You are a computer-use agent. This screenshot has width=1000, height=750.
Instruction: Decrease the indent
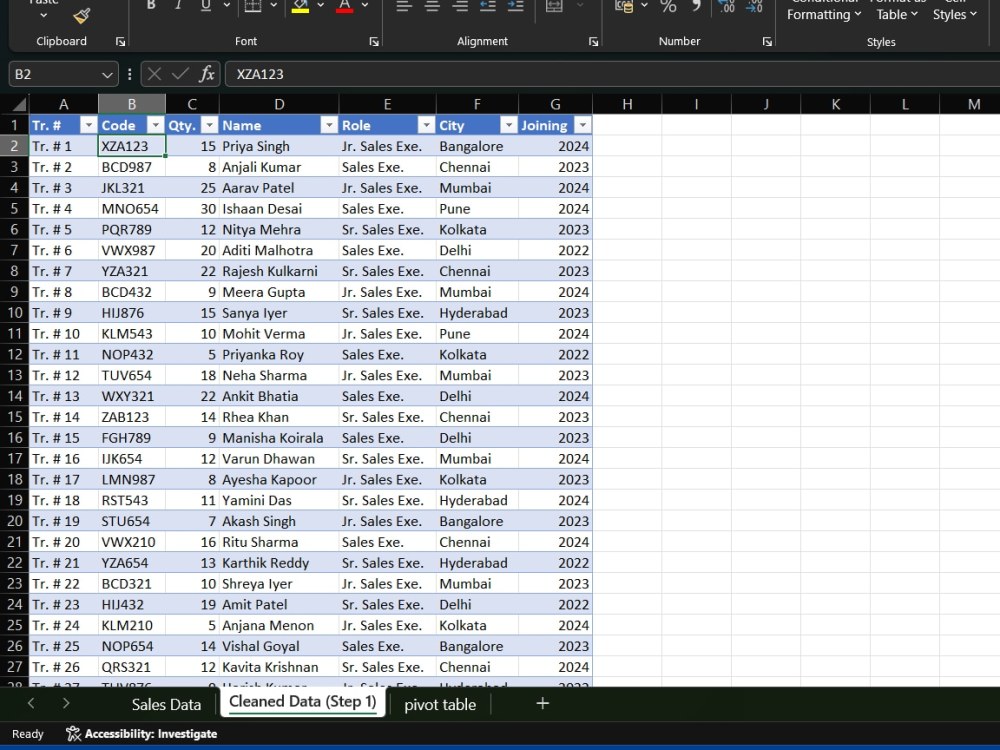click(x=488, y=6)
